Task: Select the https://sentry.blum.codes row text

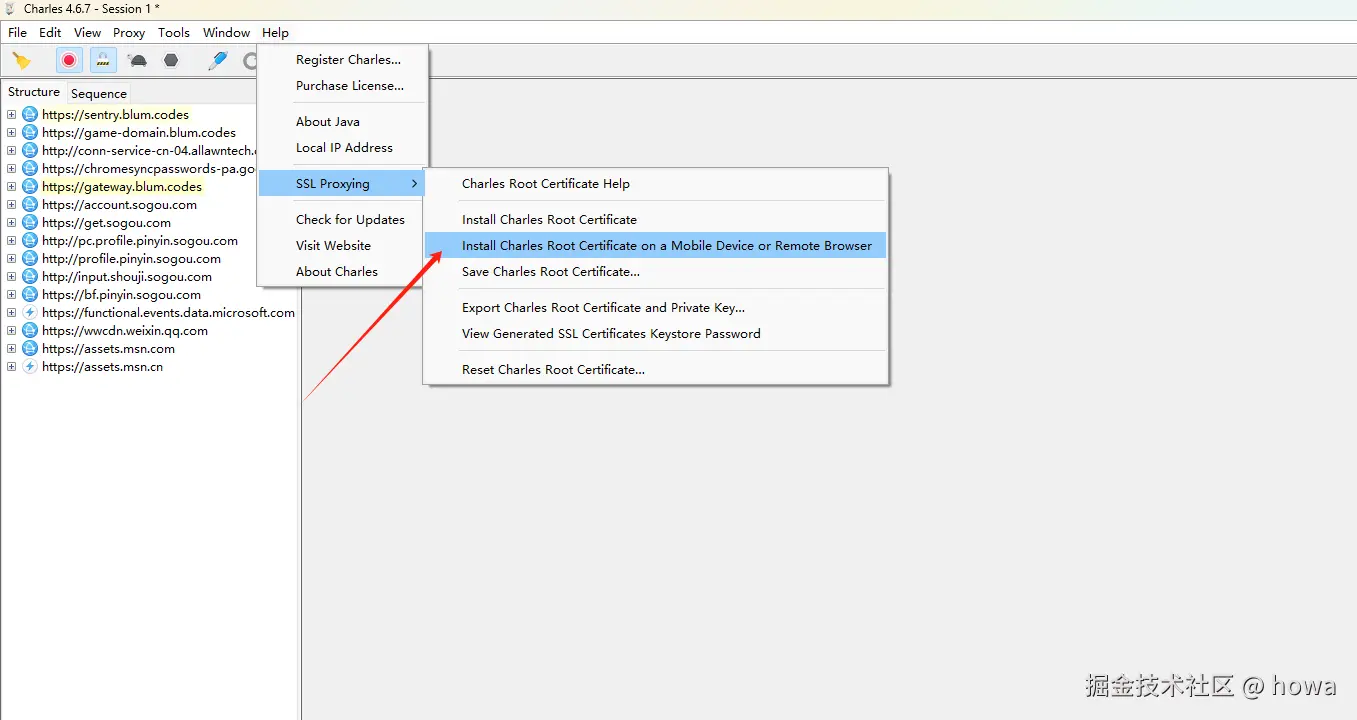Action: tap(115, 115)
